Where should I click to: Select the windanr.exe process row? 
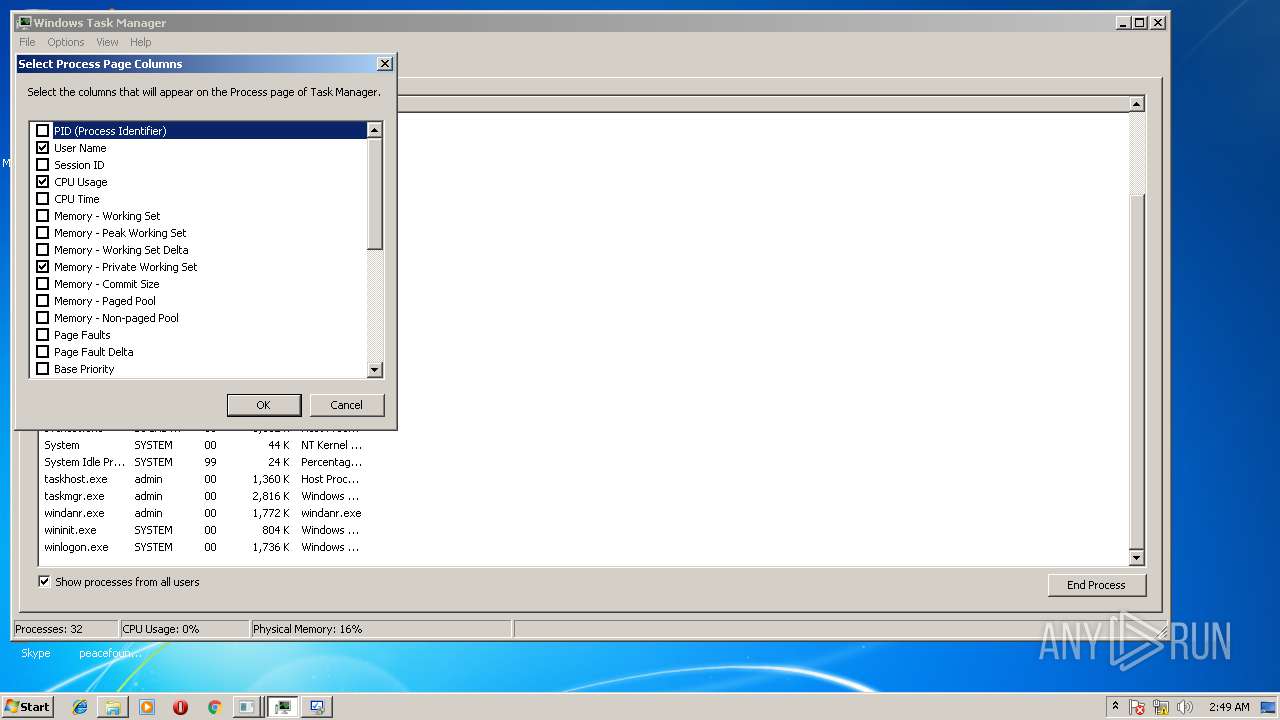[x=203, y=513]
